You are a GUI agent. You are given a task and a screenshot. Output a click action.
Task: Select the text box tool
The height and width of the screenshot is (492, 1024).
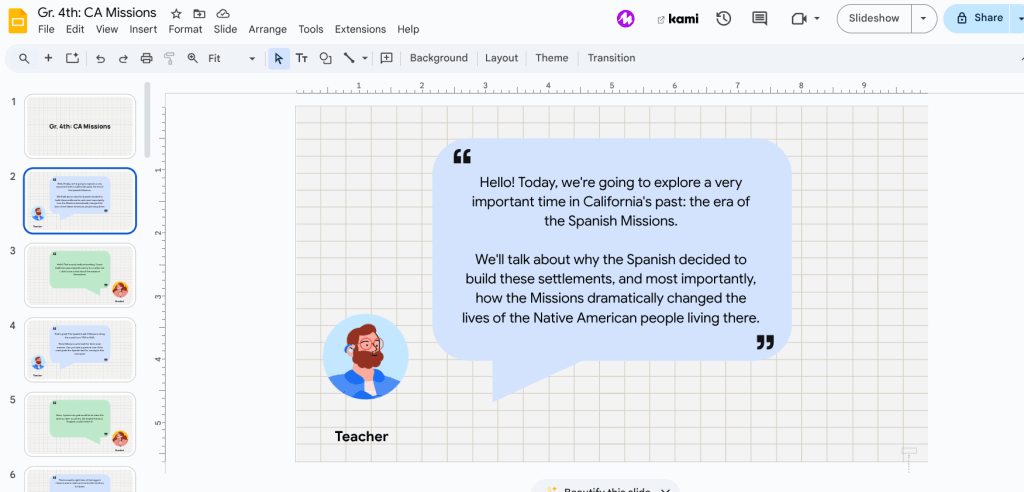pyautogui.click(x=301, y=59)
